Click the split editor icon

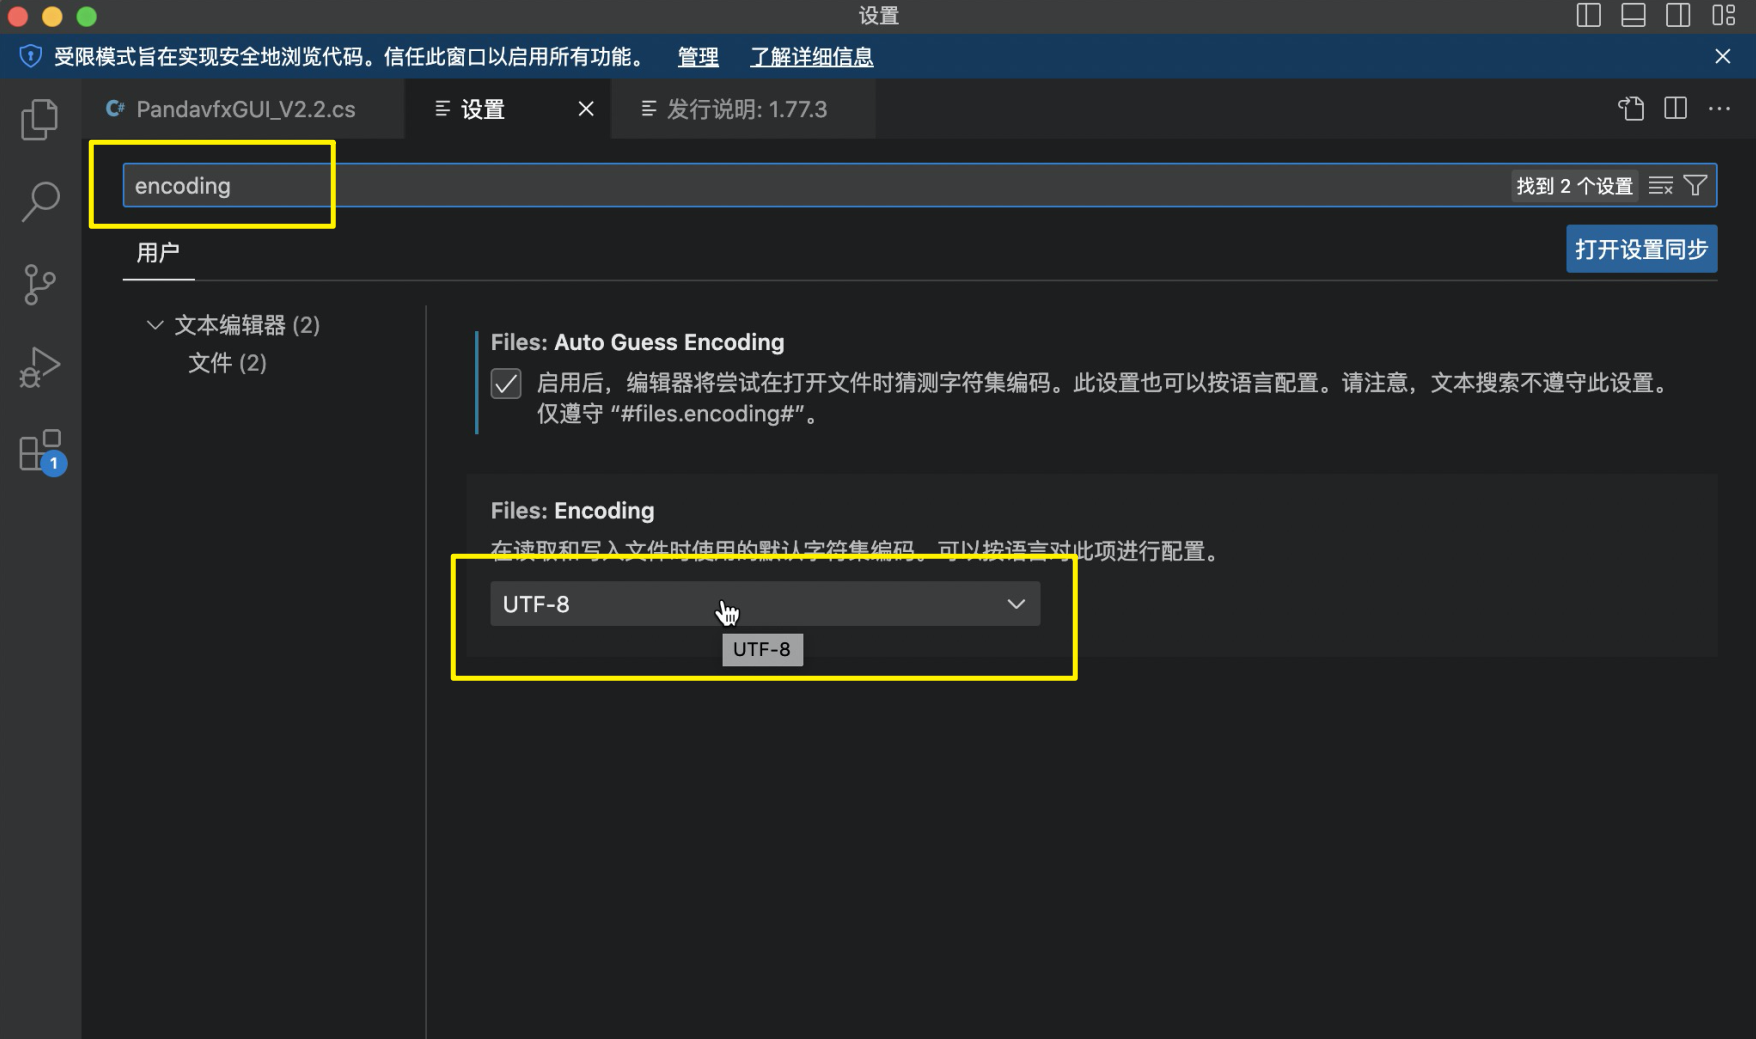tap(1676, 109)
